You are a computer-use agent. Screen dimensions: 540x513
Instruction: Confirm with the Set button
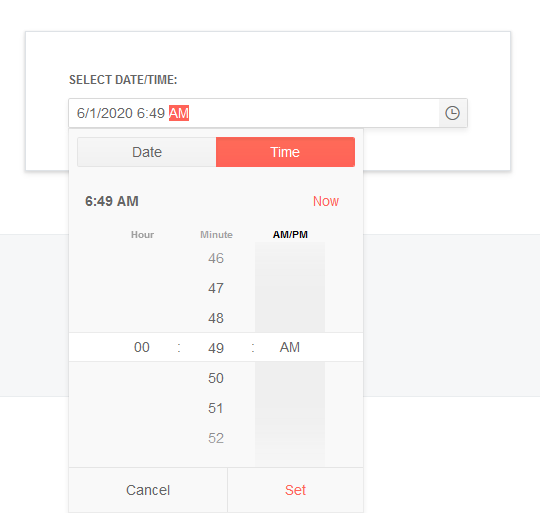(x=295, y=490)
